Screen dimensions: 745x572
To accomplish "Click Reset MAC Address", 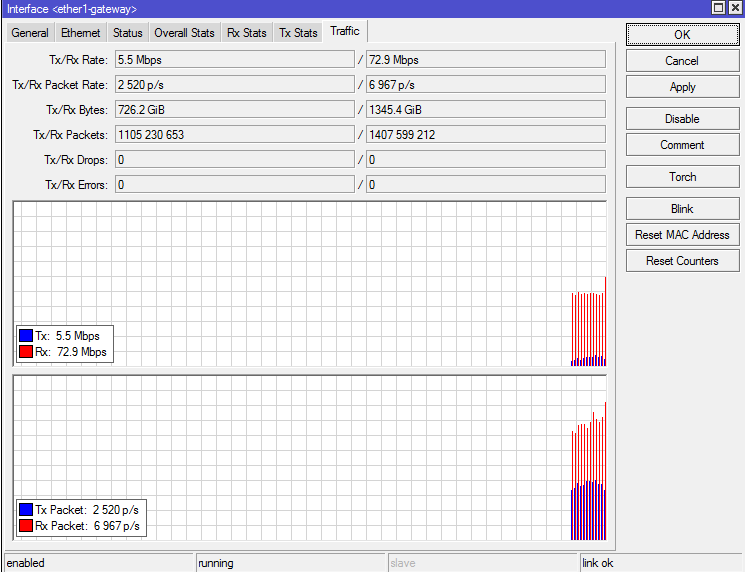I will point(682,235).
